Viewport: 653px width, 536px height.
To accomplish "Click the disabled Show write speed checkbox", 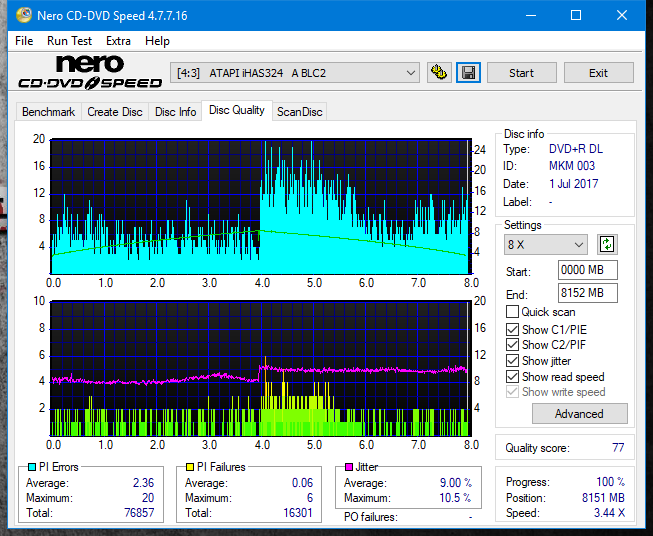I will (512, 392).
